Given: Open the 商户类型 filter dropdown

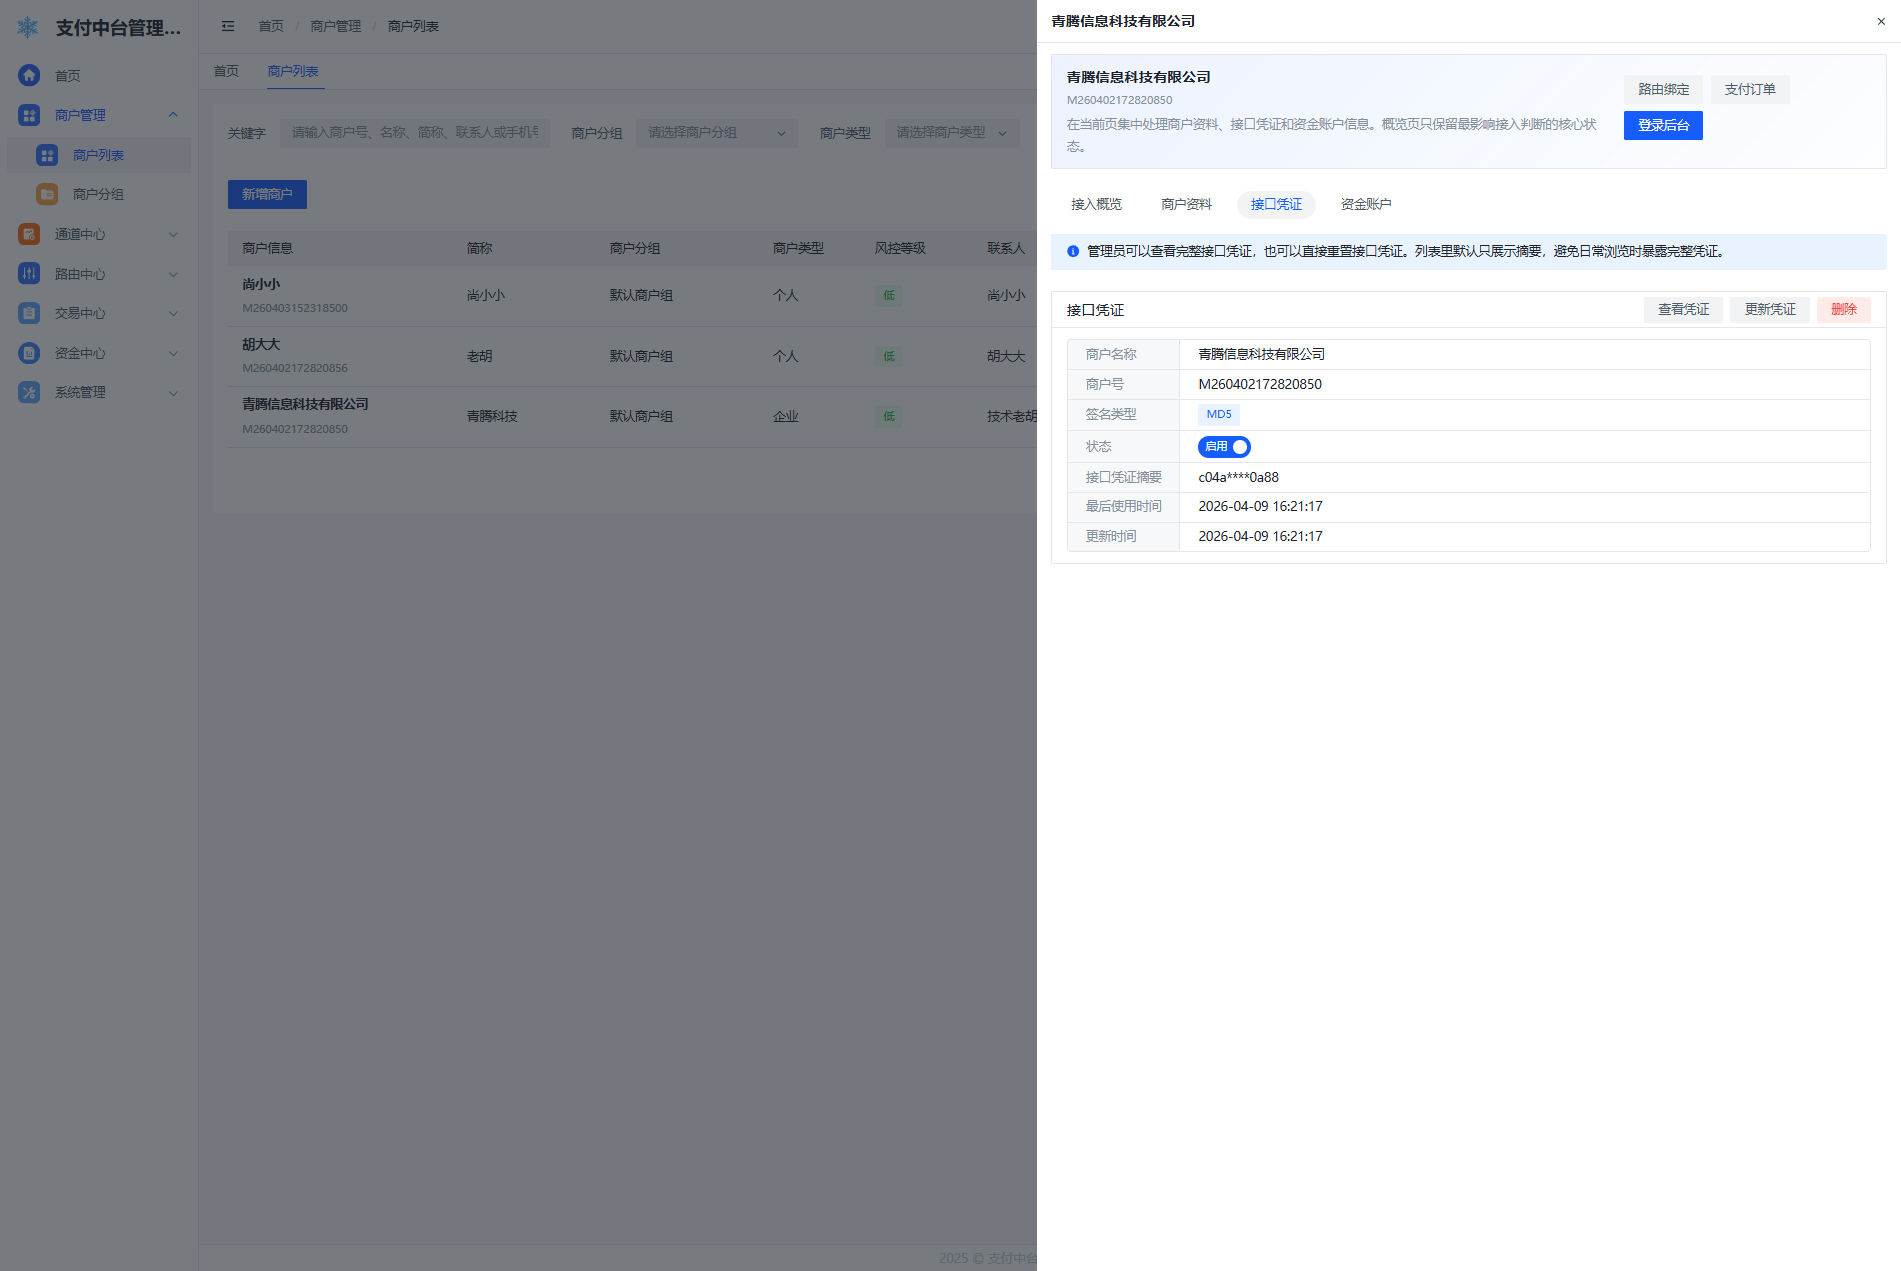Looking at the screenshot, I should click(951, 133).
